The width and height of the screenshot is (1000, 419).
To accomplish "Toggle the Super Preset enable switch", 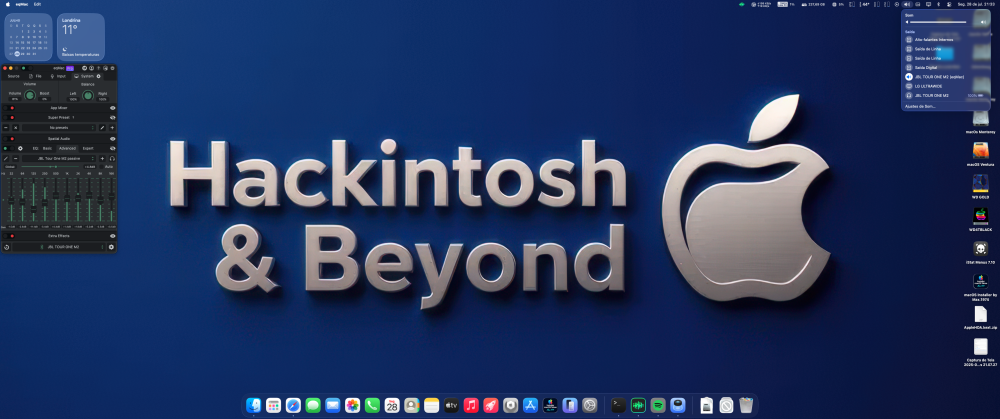I will (x=8, y=117).
